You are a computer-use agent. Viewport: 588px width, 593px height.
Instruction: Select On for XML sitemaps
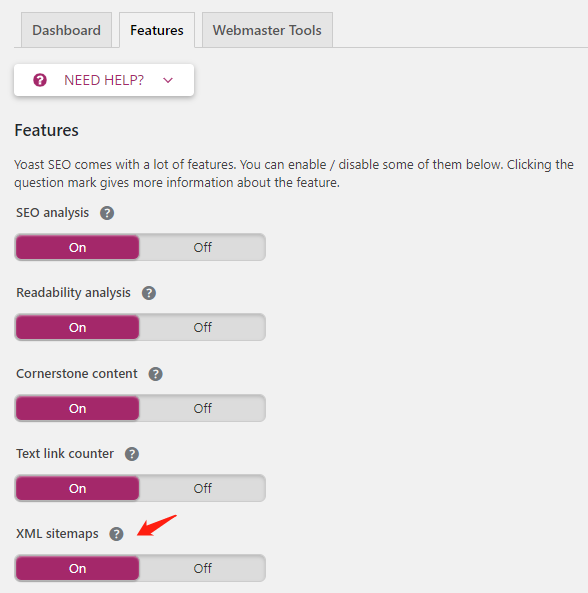click(78, 568)
